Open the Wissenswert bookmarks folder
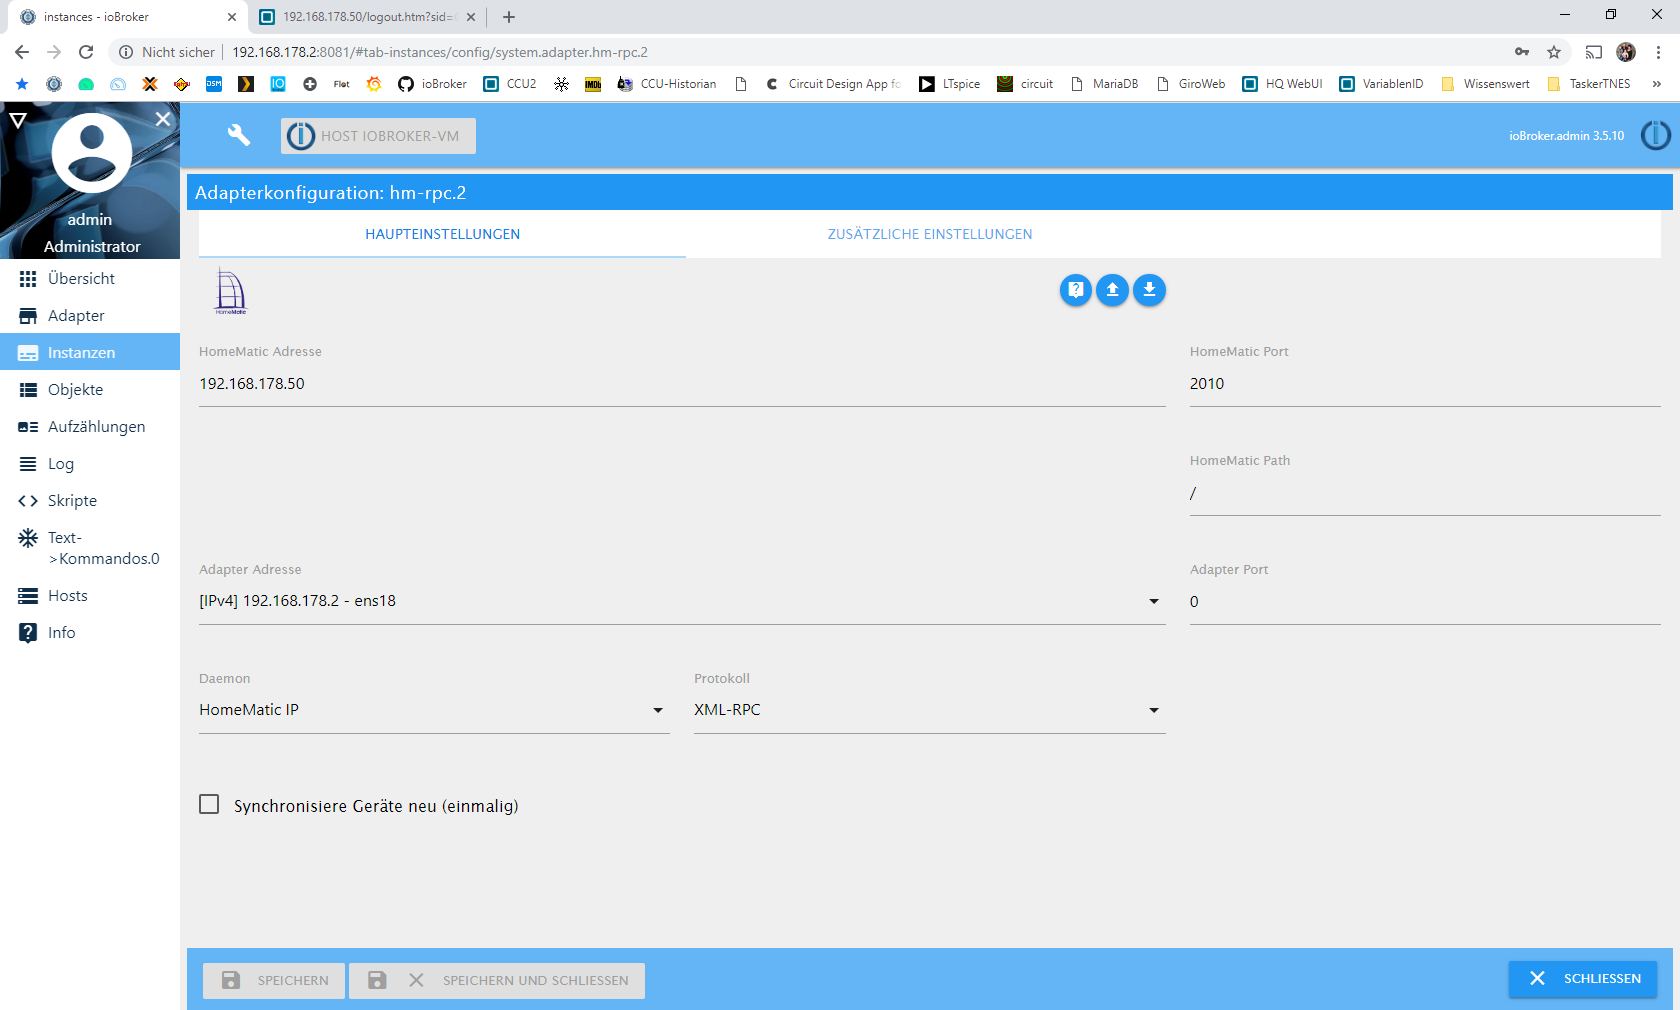The height and width of the screenshot is (1010, 1680). tap(1485, 84)
